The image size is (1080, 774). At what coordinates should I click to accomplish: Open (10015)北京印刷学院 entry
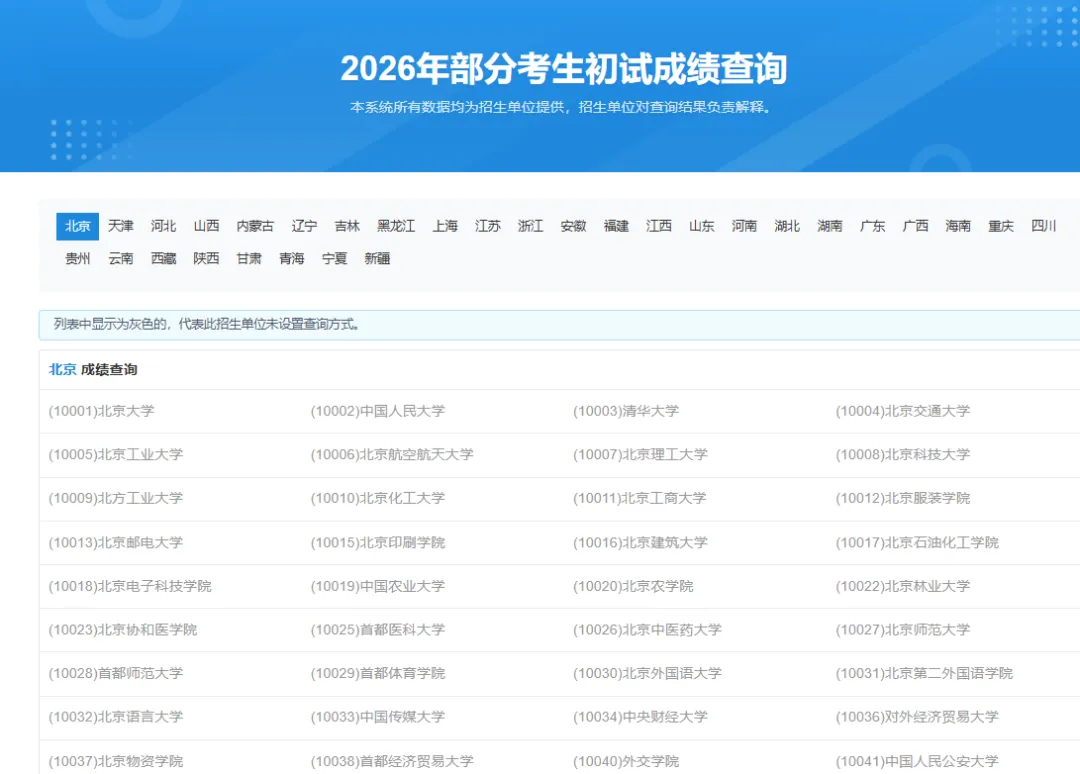tap(377, 543)
